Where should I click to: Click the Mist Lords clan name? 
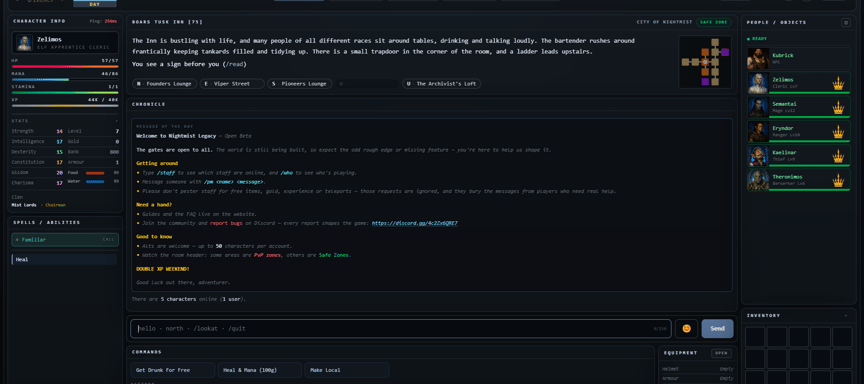tap(24, 205)
